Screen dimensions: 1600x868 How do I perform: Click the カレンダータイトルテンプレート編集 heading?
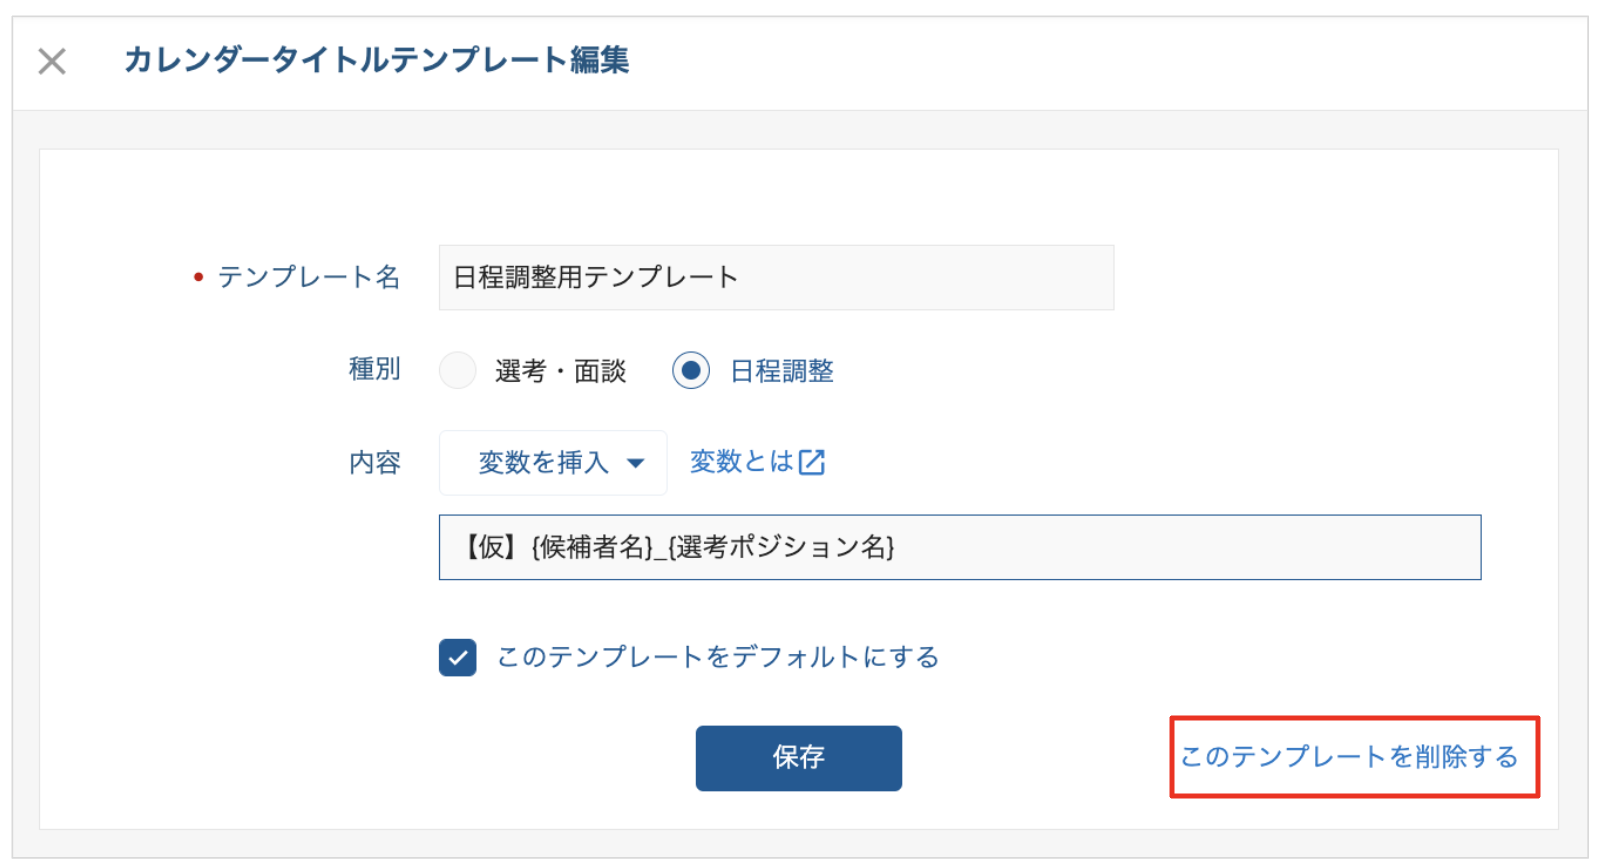point(376,60)
